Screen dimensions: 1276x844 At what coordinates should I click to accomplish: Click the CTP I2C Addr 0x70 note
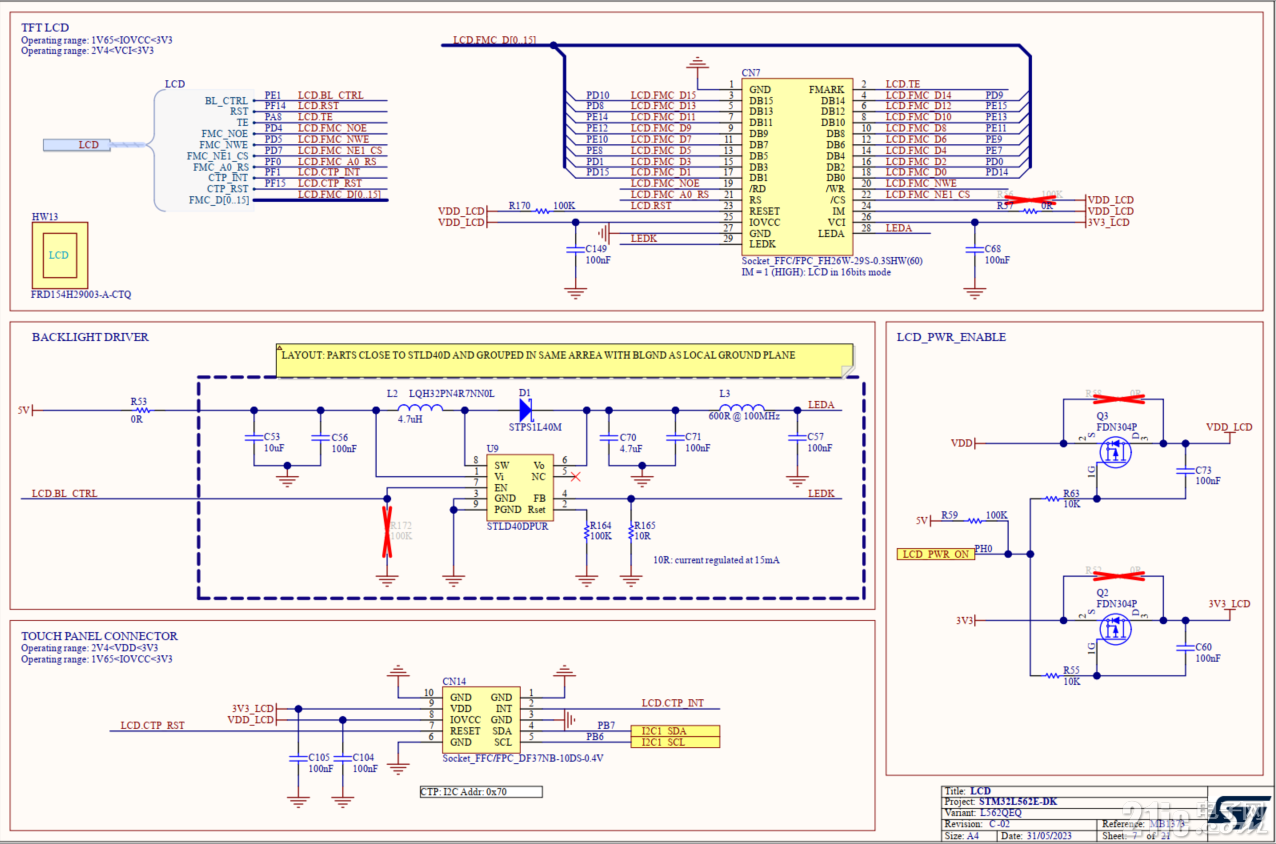coord(481,791)
